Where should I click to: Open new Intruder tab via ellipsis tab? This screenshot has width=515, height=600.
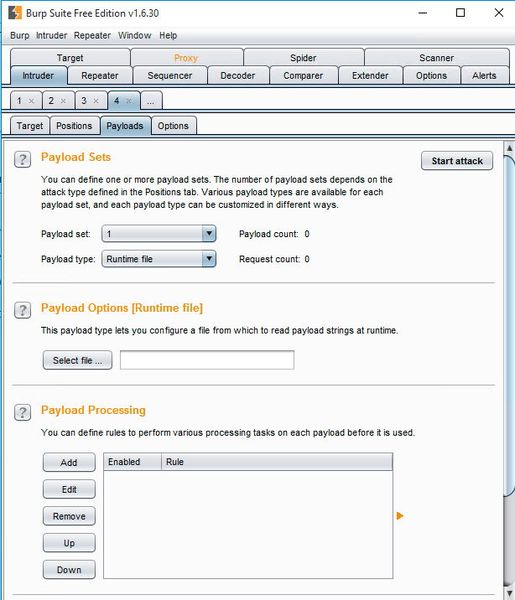[x=152, y=101]
